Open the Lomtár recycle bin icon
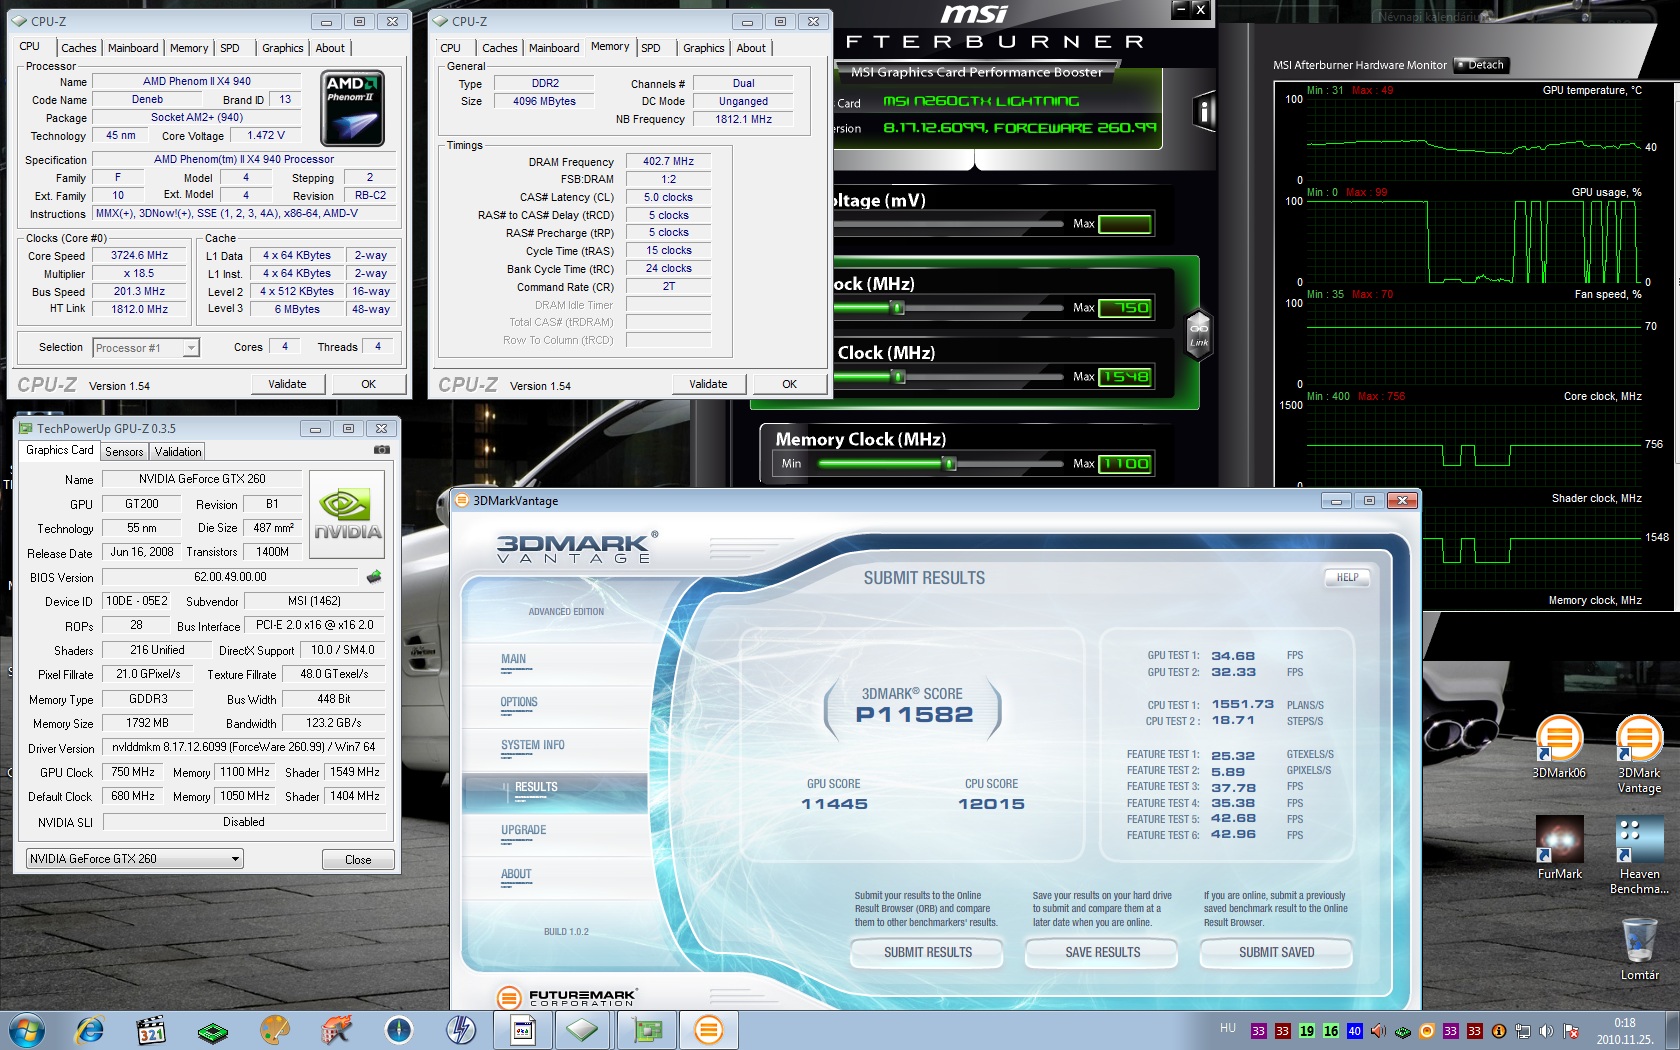This screenshot has height=1050, width=1680. pyautogui.click(x=1639, y=950)
